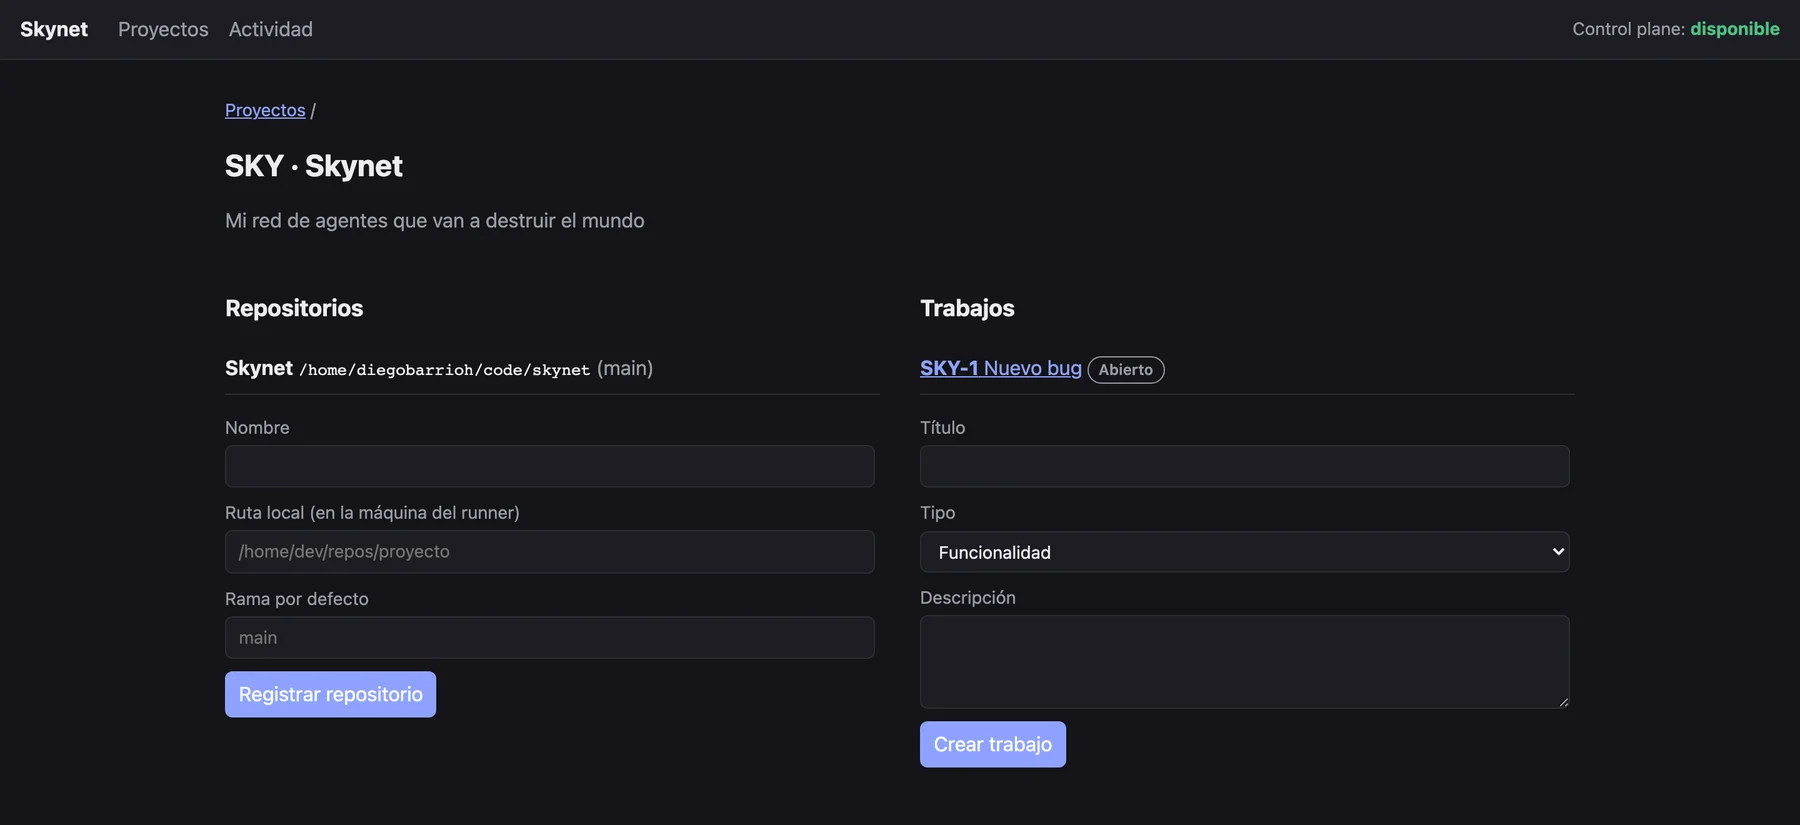
Task: Open the Proyectos navigation menu item
Action: tap(163, 29)
